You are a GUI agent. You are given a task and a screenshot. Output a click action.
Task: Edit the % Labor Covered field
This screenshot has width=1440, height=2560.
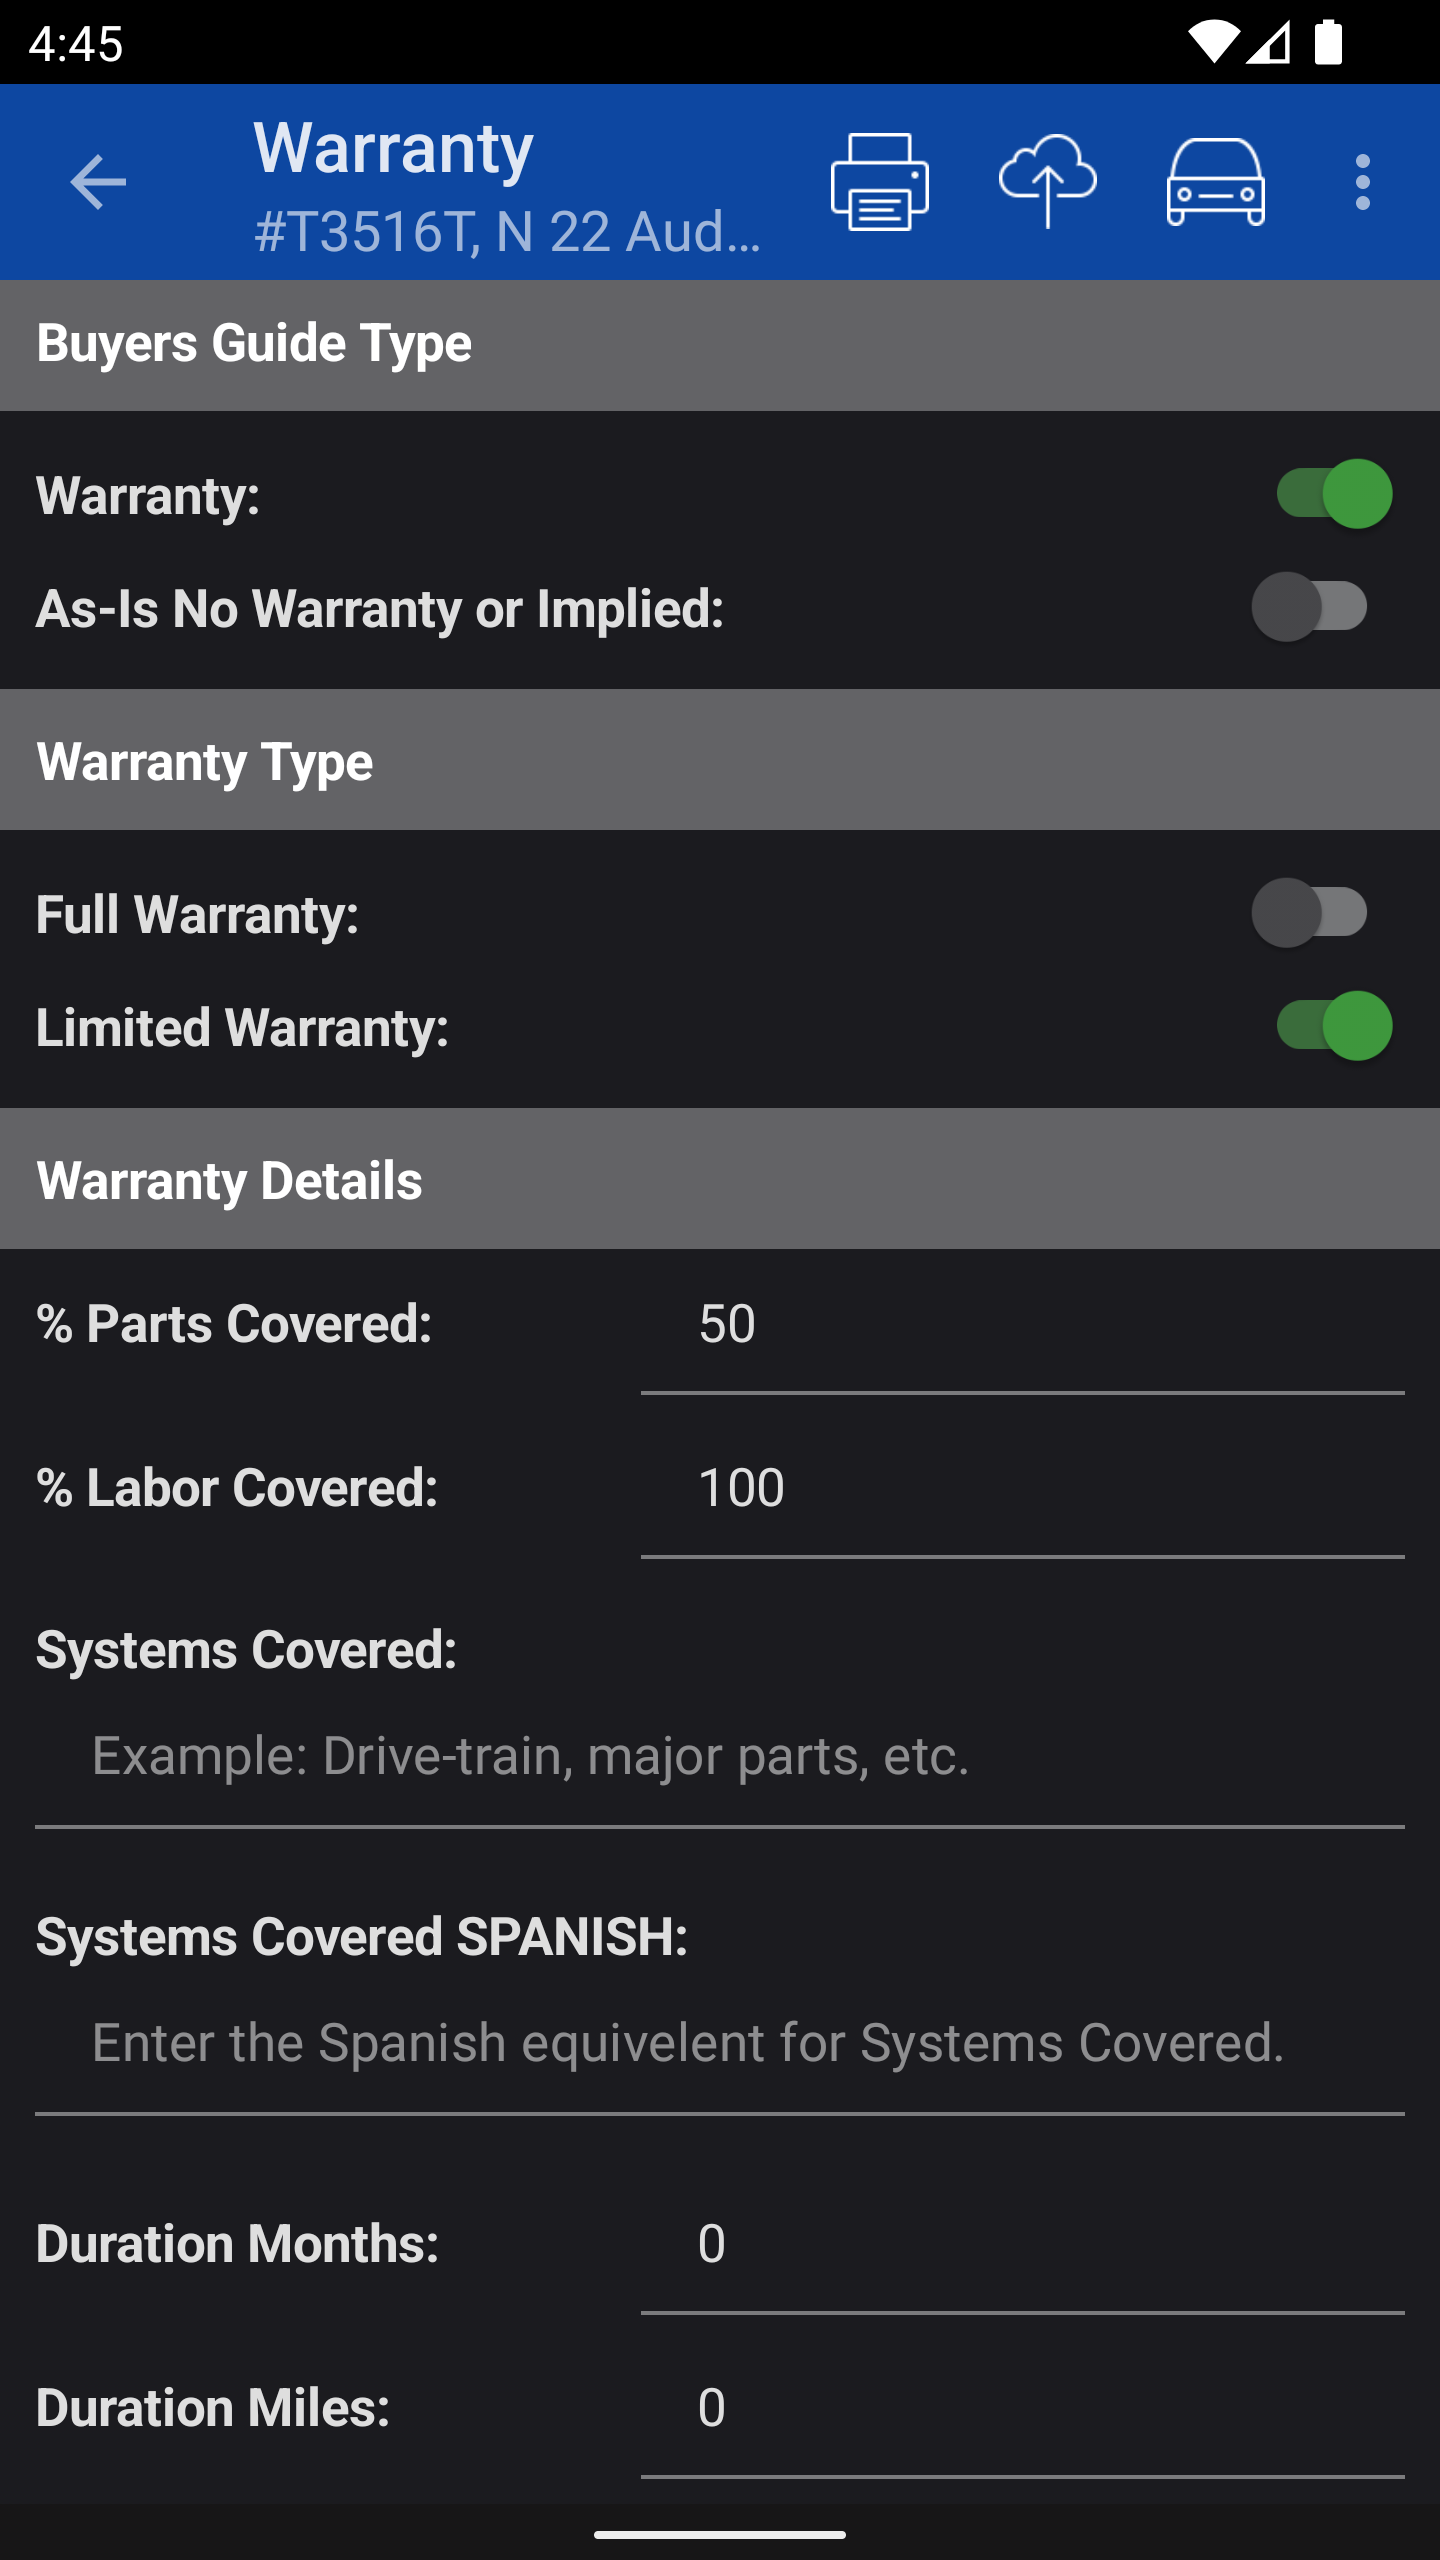click(1022, 1488)
